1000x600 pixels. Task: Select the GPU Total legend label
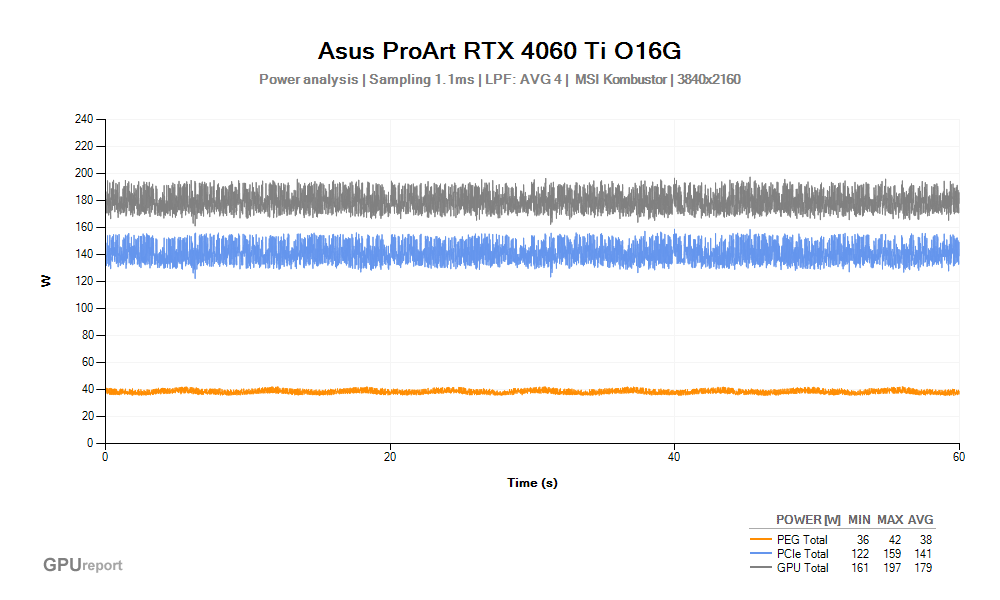point(802,568)
